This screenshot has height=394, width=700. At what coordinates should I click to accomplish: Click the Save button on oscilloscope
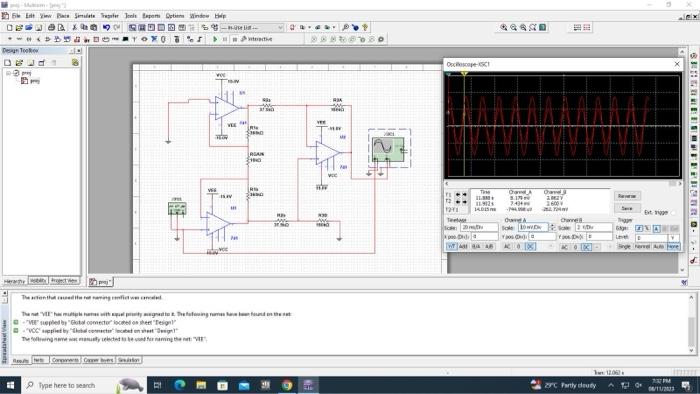[627, 208]
